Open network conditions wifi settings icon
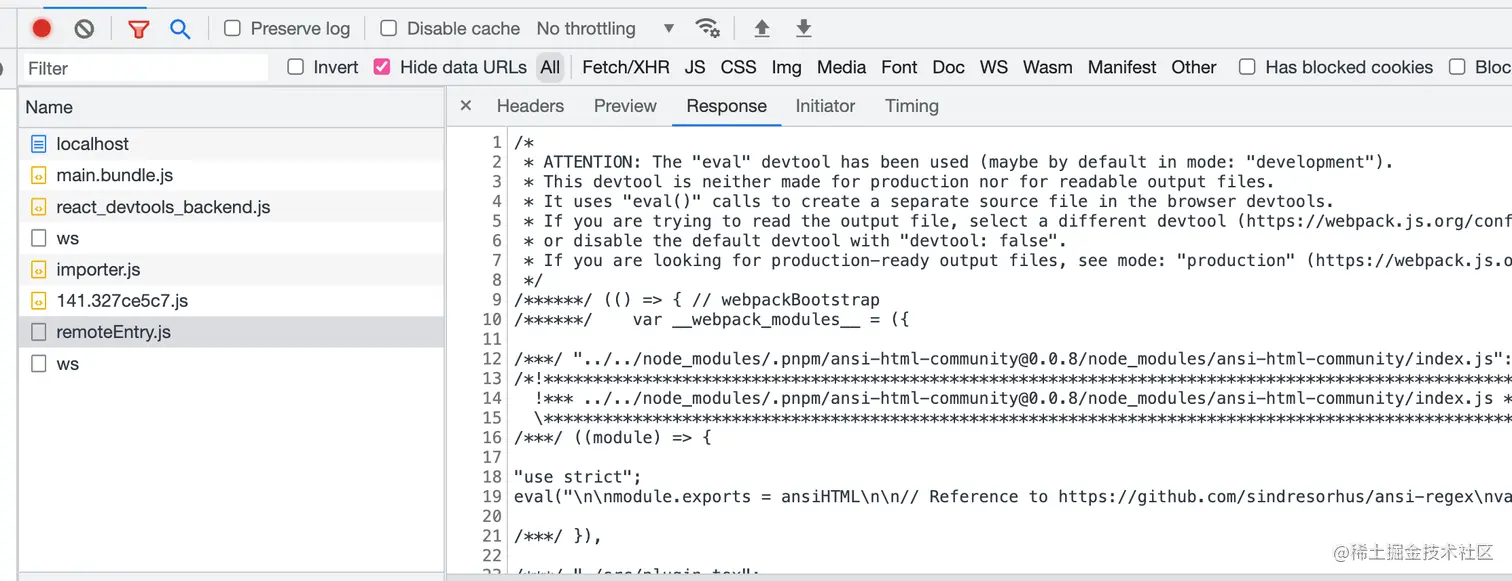This screenshot has width=1512, height=581. [708, 28]
